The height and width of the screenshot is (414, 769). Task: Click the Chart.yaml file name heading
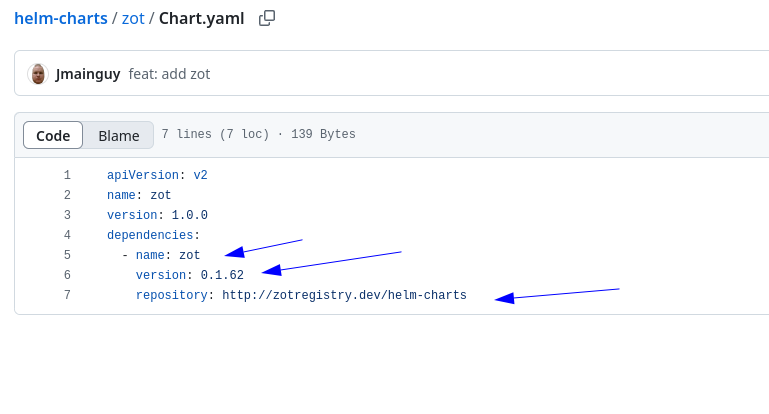[x=202, y=18]
